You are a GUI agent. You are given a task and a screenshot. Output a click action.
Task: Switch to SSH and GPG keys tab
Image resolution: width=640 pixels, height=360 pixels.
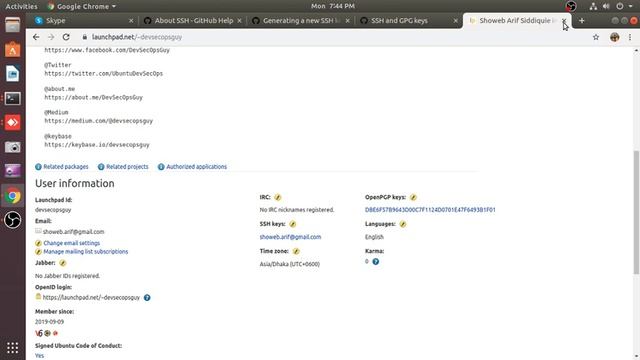click(409, 21)
